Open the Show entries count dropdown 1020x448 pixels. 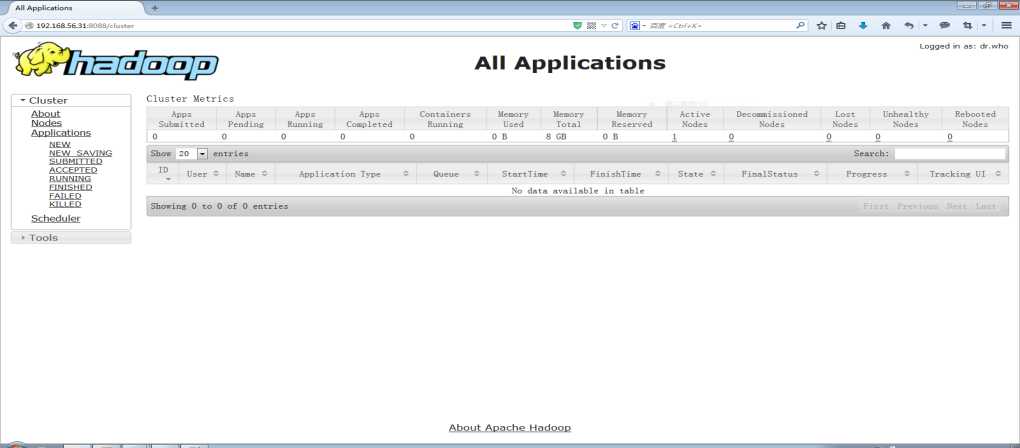[192, 154]
